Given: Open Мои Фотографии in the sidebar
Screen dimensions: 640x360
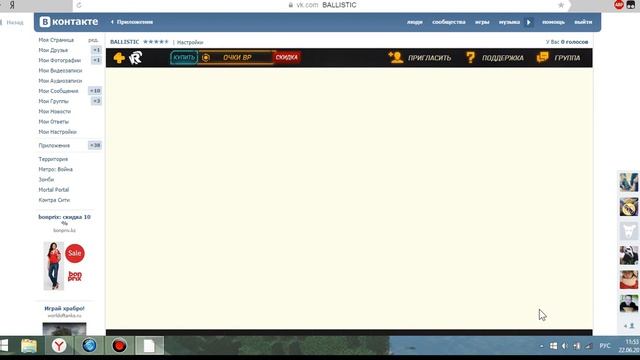Looking at the screenshot, I should [60, 60].
